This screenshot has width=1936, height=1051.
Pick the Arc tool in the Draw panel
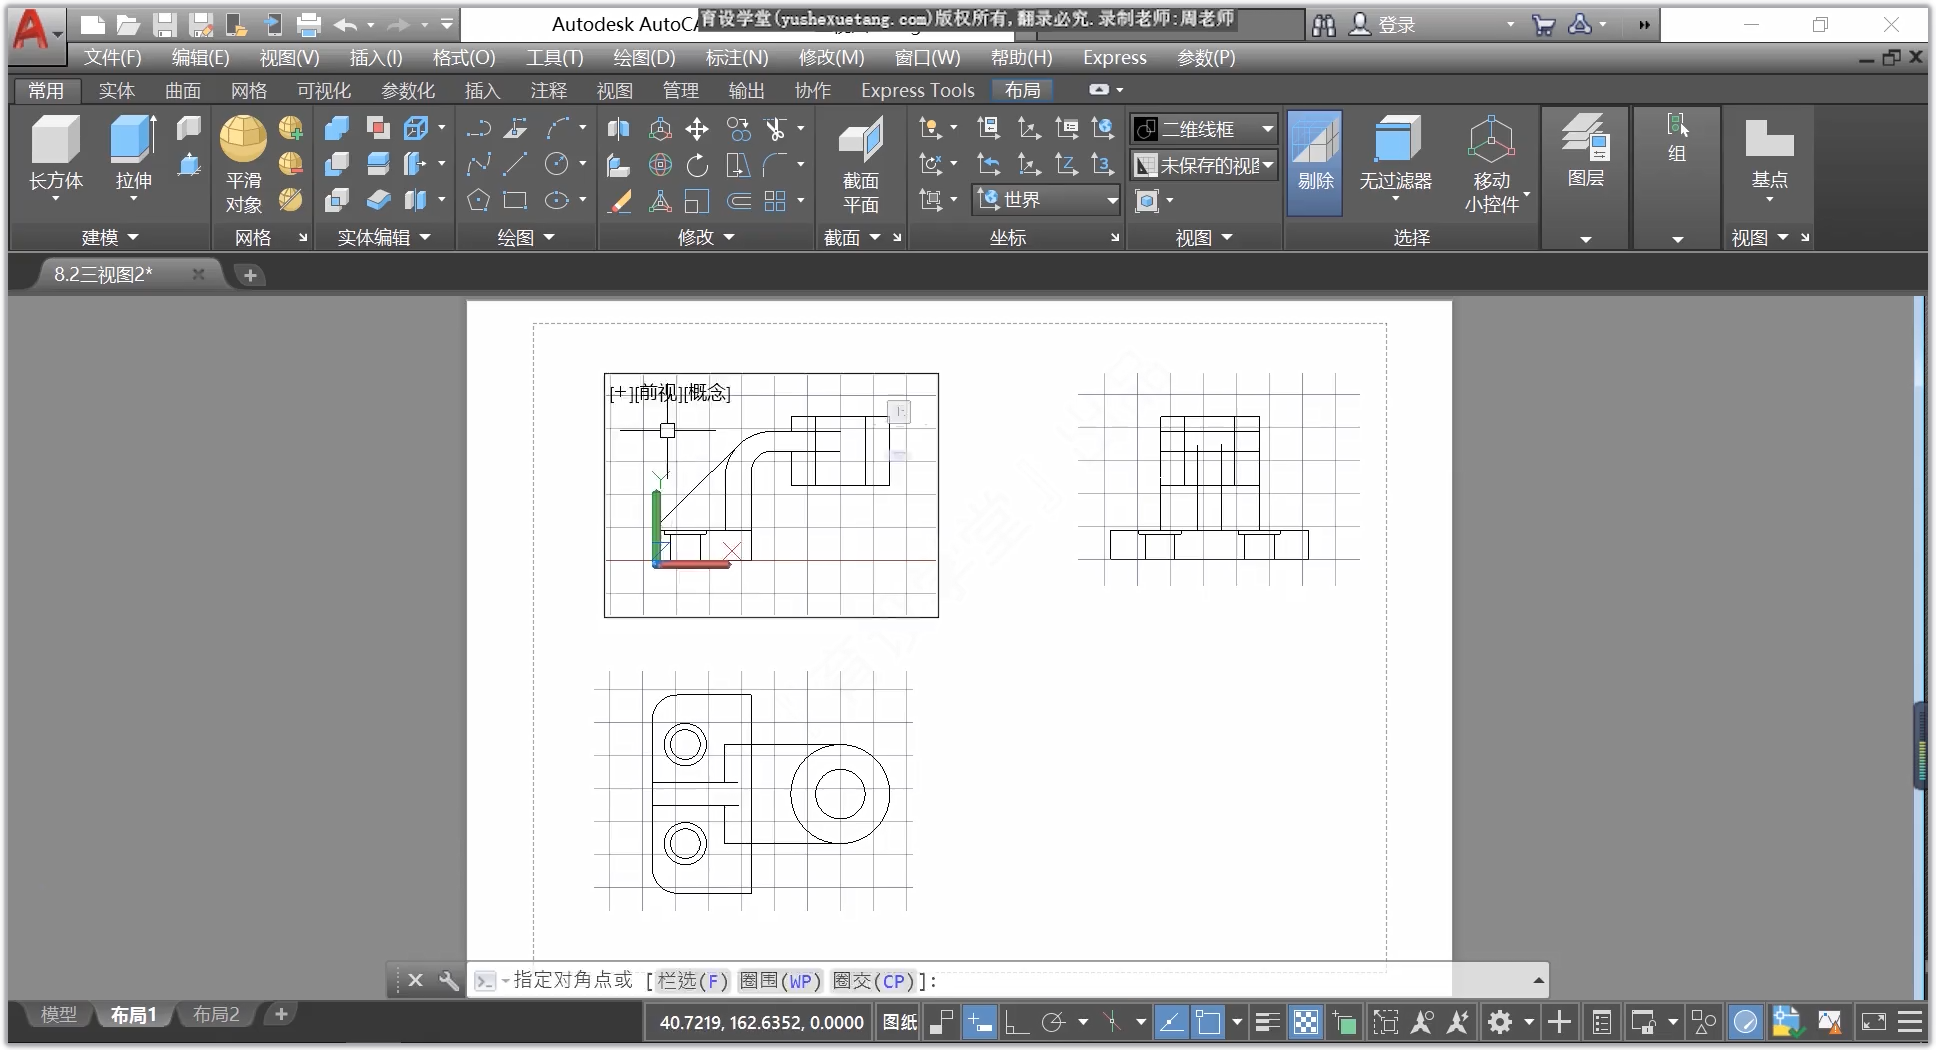point(557,128)
